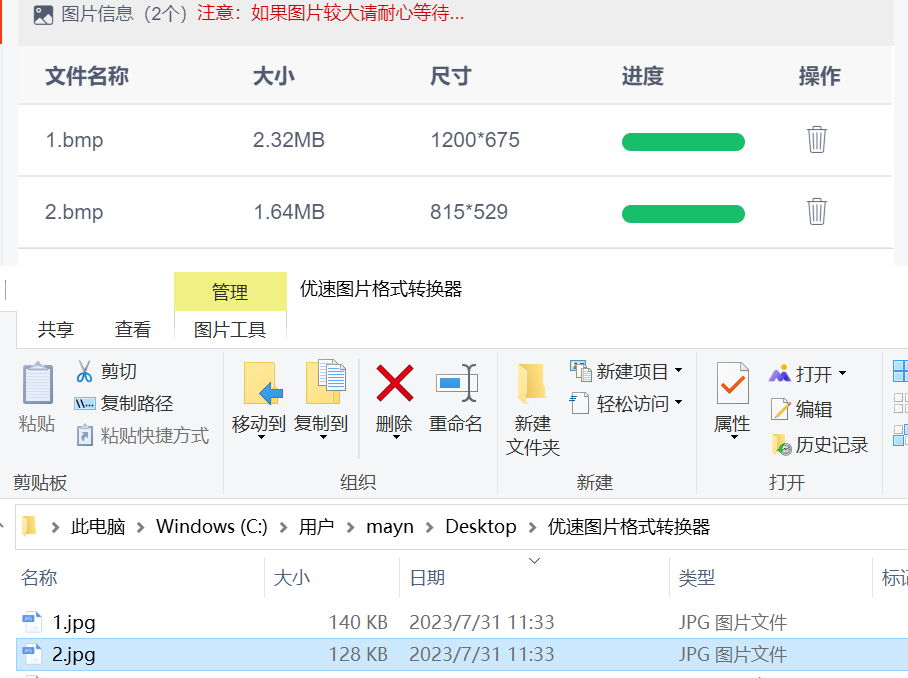Expand the 轻松访问 dropdown arrow

[x=678, y=402]
